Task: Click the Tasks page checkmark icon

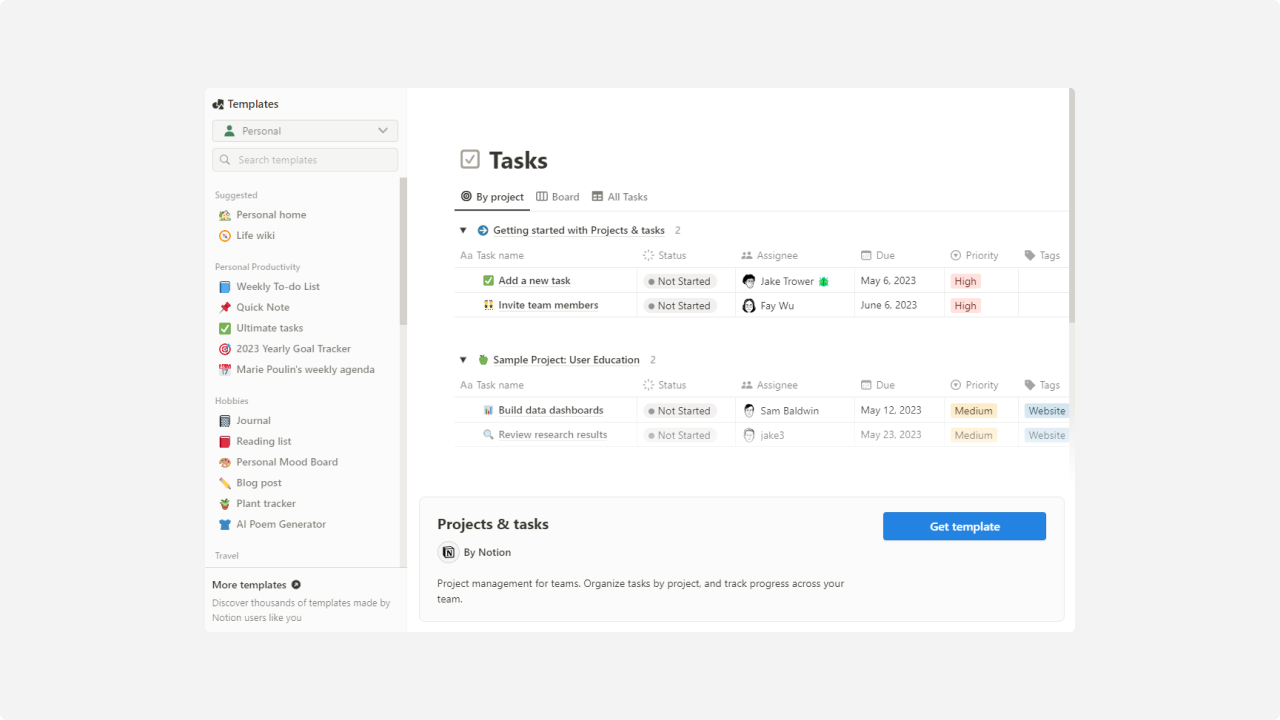Action: pos(470,159)
